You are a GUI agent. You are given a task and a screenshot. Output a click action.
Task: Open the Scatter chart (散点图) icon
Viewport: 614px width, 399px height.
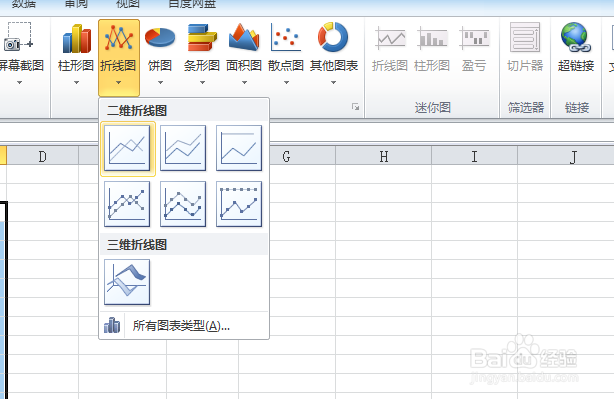coord(286,38)
